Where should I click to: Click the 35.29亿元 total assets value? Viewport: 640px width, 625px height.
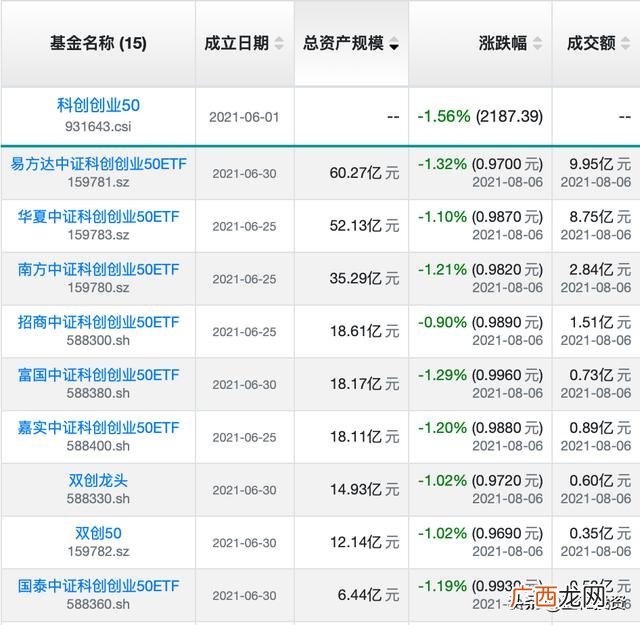364,278
